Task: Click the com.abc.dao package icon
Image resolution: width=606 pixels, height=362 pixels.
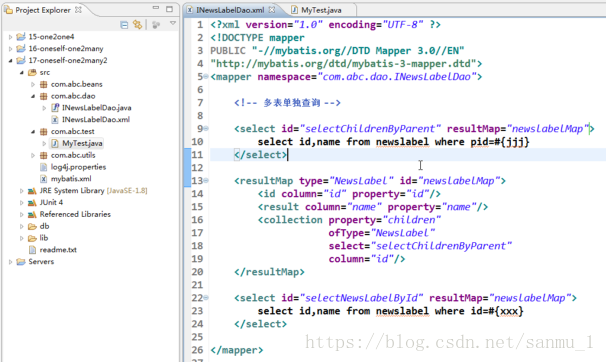Action: click(x=44, y=96)
